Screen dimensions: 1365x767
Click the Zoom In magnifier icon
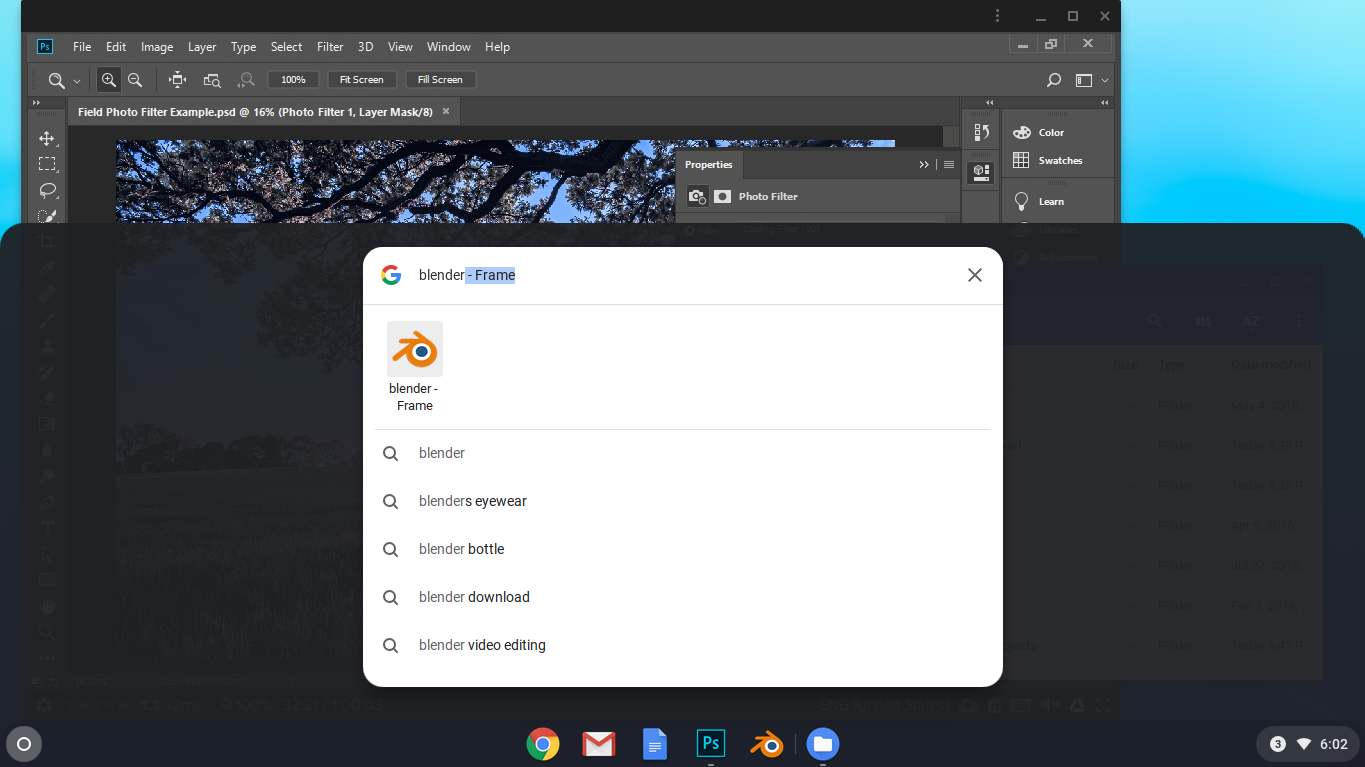109,80
